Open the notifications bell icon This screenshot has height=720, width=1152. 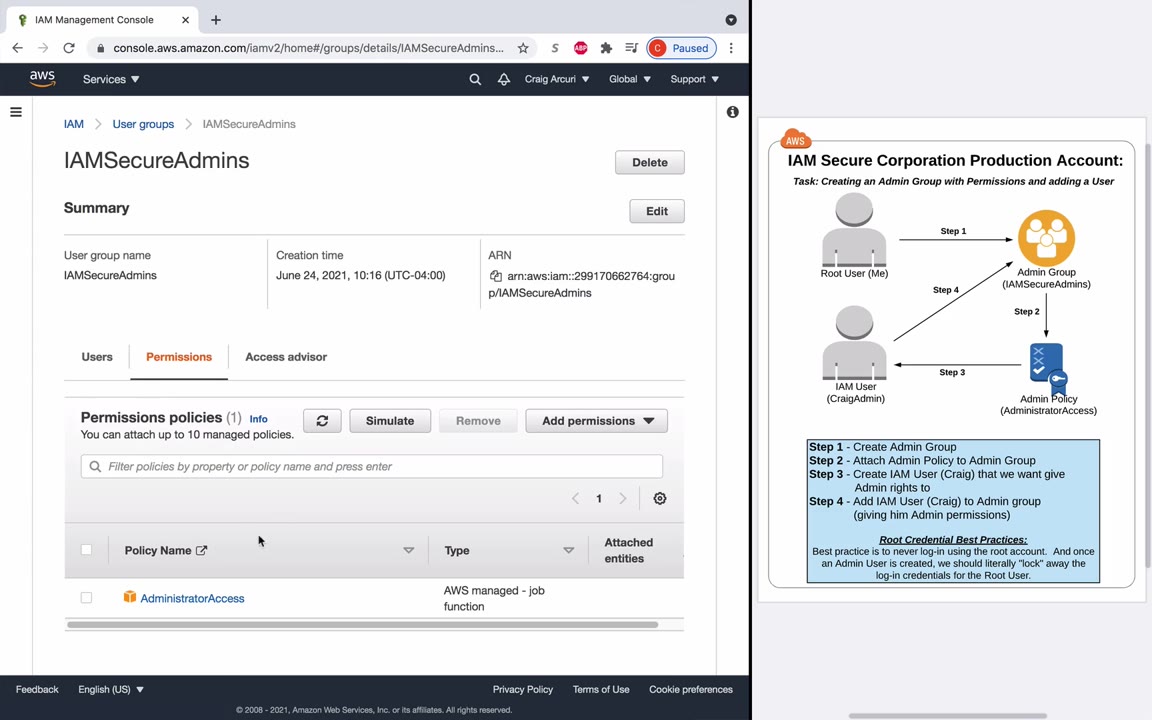pos(504,79)
